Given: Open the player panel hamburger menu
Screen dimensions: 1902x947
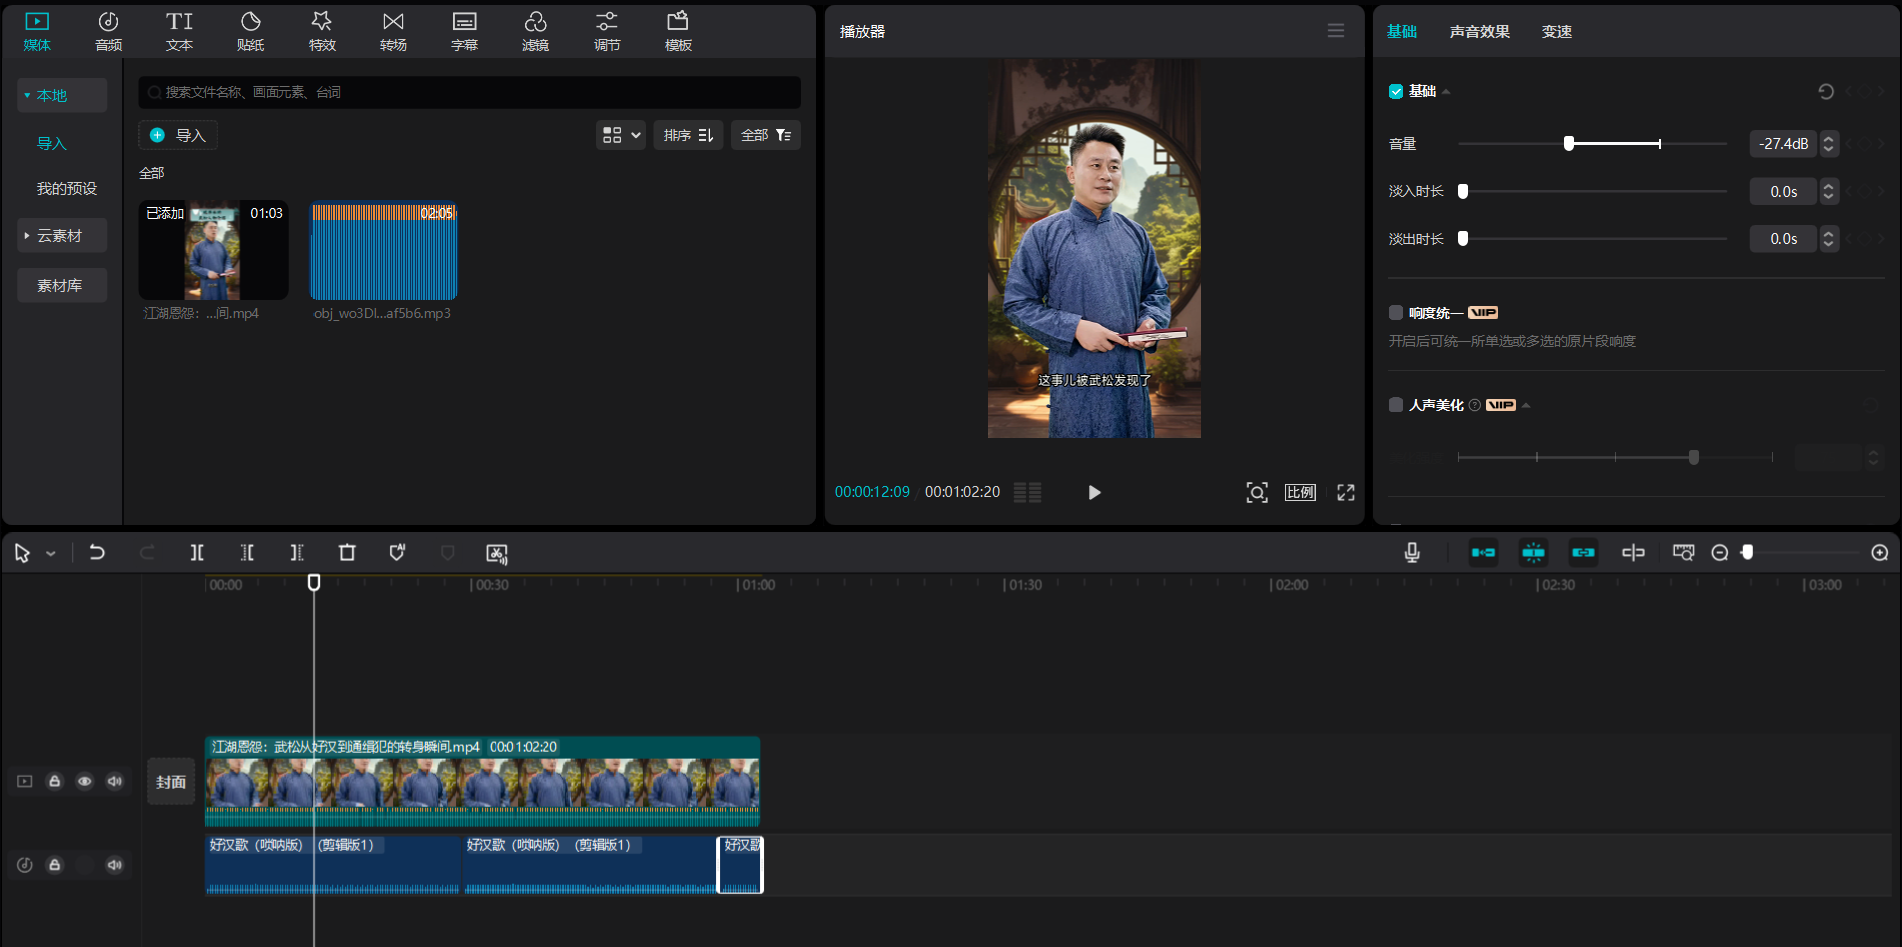Looking at the screenshot, I should point(1335,31).
